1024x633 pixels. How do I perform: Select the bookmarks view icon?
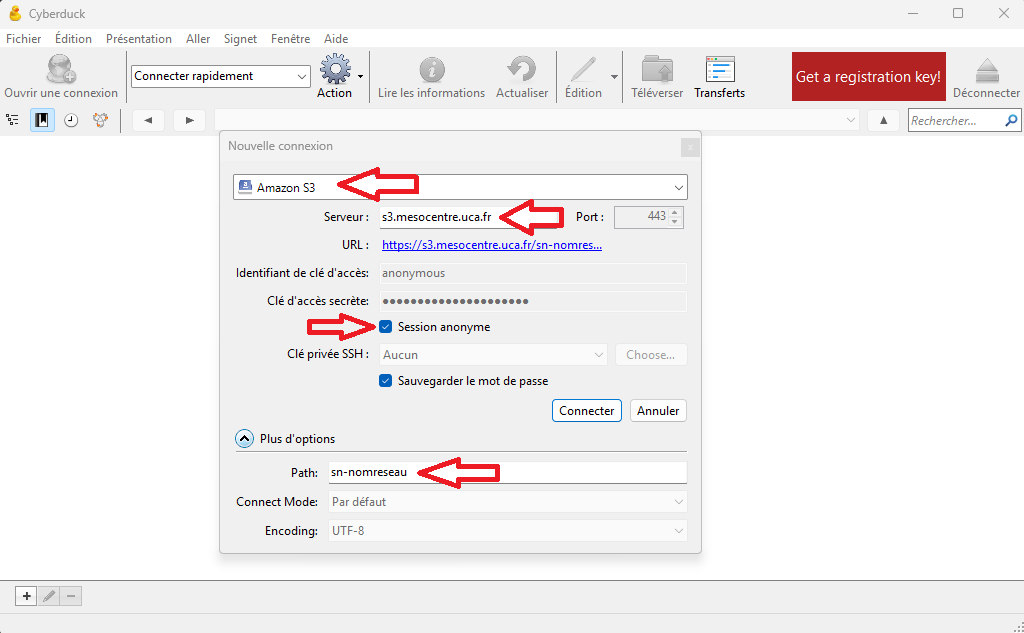click(42, 120)
